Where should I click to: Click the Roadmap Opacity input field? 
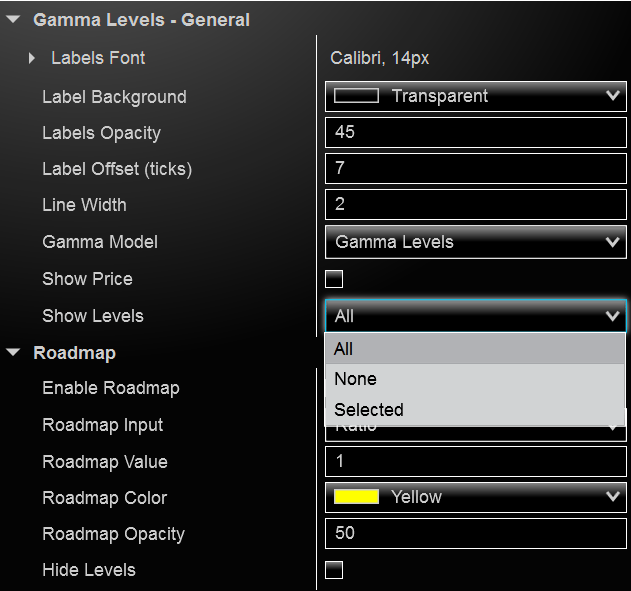tap(475, 533)
